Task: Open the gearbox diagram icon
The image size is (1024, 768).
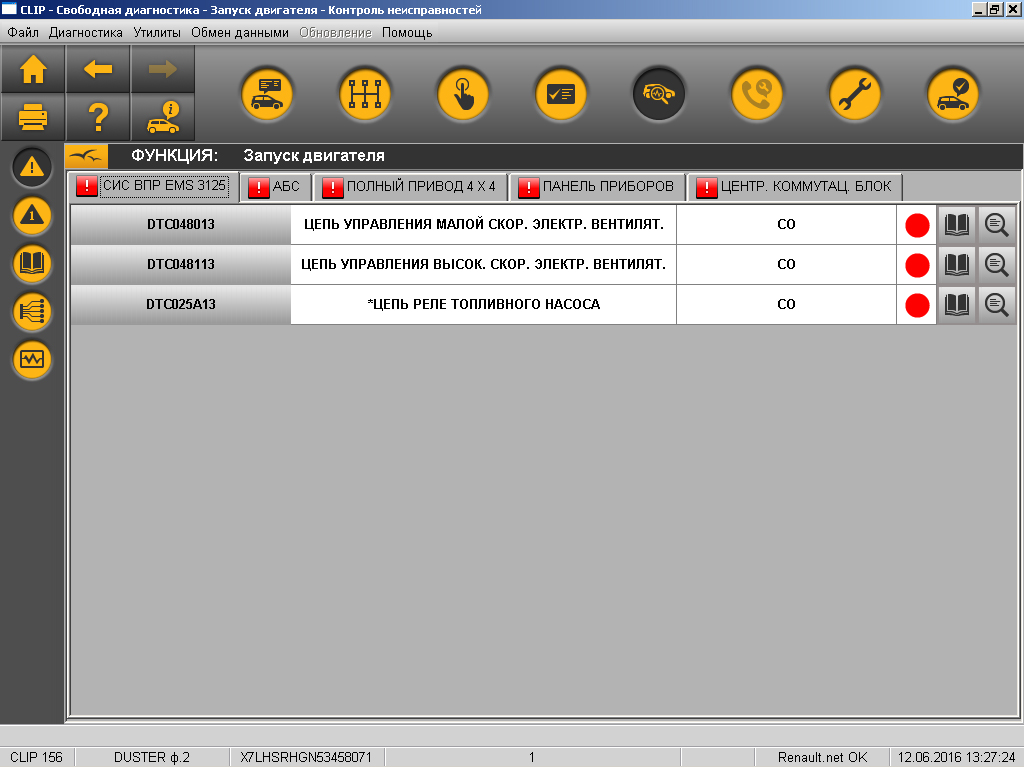Action: pyautogui.click(x=365, y=94)
